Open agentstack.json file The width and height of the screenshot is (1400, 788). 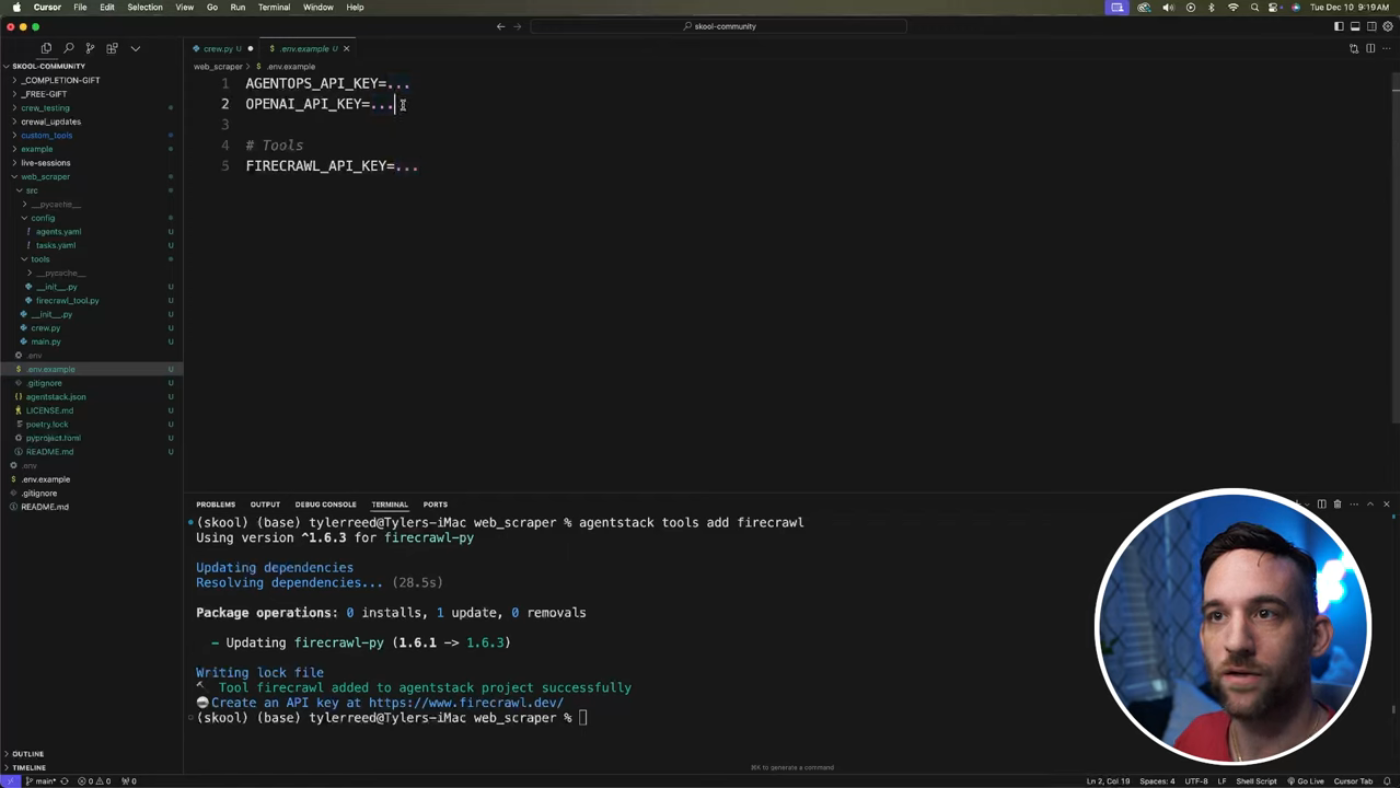coord(55,397)
